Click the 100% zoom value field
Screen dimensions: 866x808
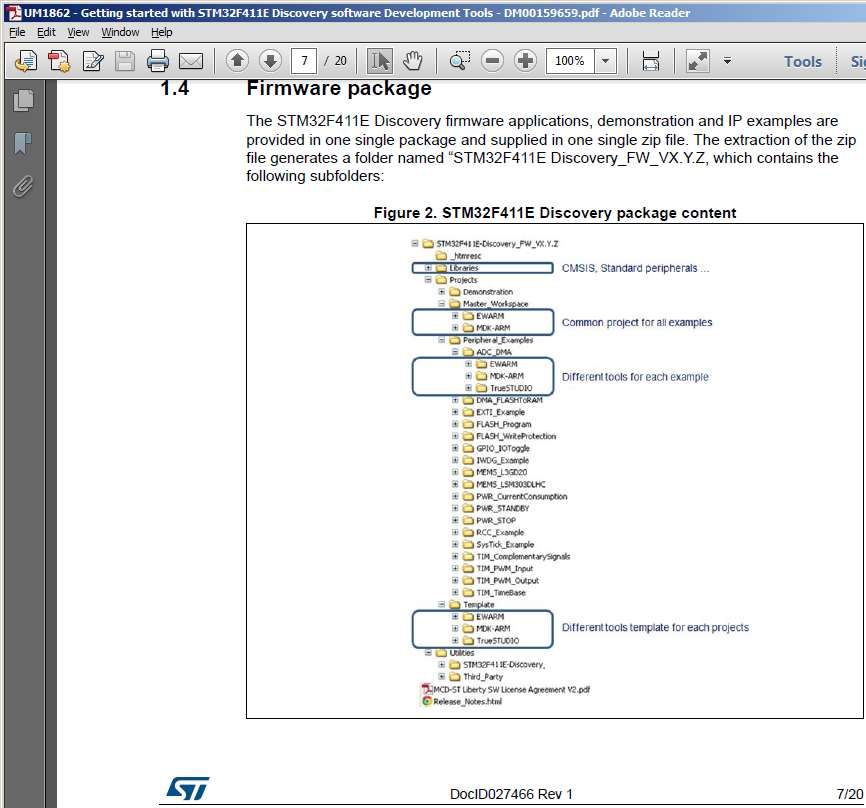570,61
